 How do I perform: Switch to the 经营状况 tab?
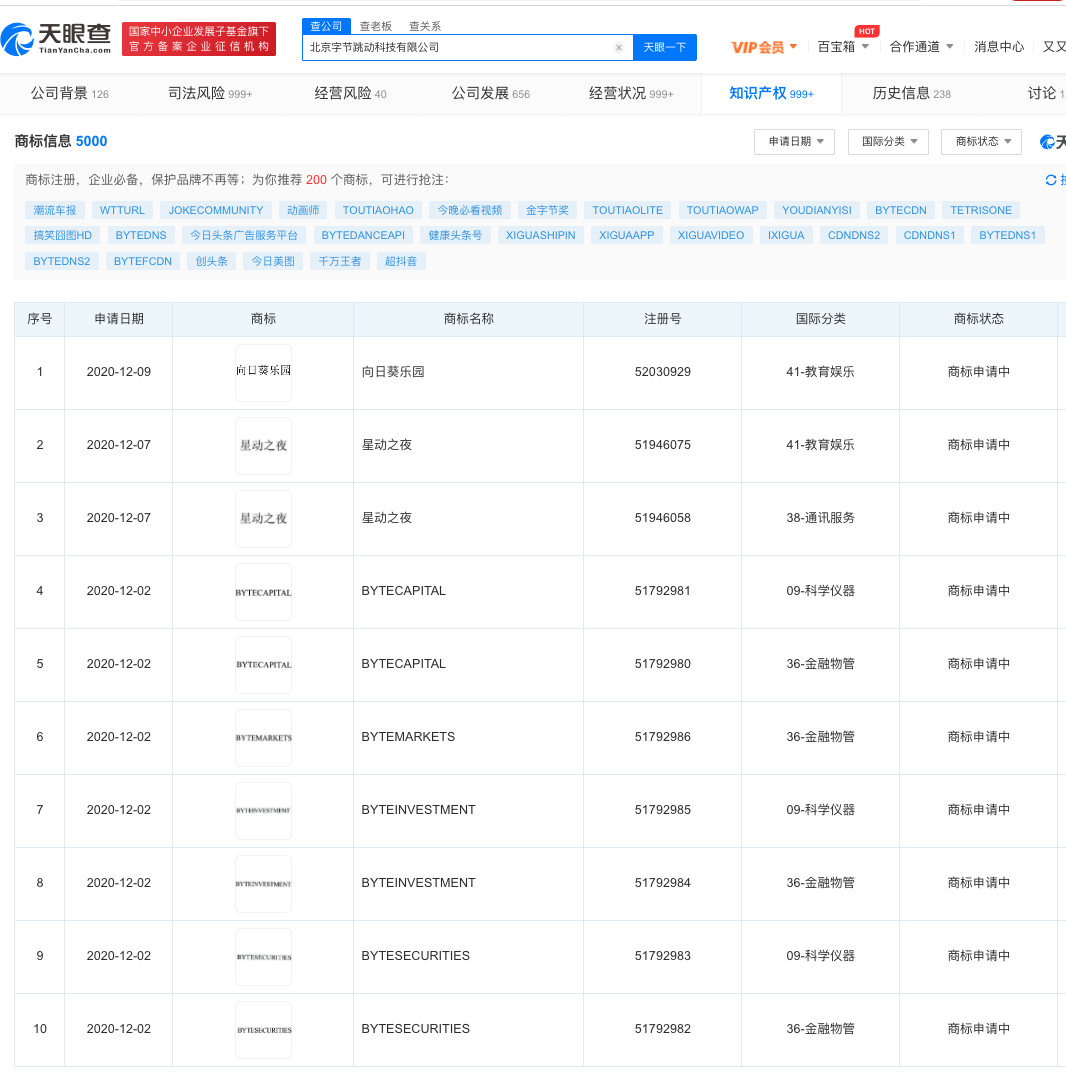click(x=631, y=93)
